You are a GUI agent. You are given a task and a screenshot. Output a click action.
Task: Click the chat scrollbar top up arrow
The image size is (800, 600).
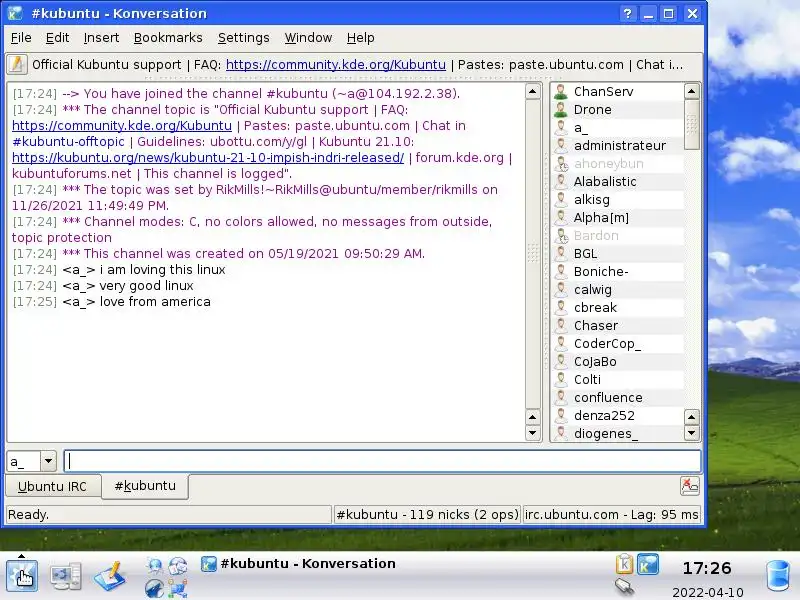point(533,91)
